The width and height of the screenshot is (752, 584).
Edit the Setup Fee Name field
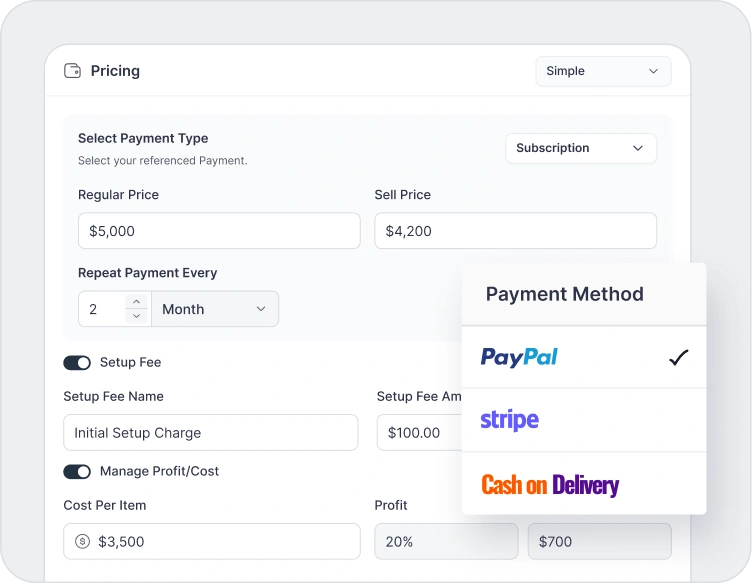click(210, 433)
